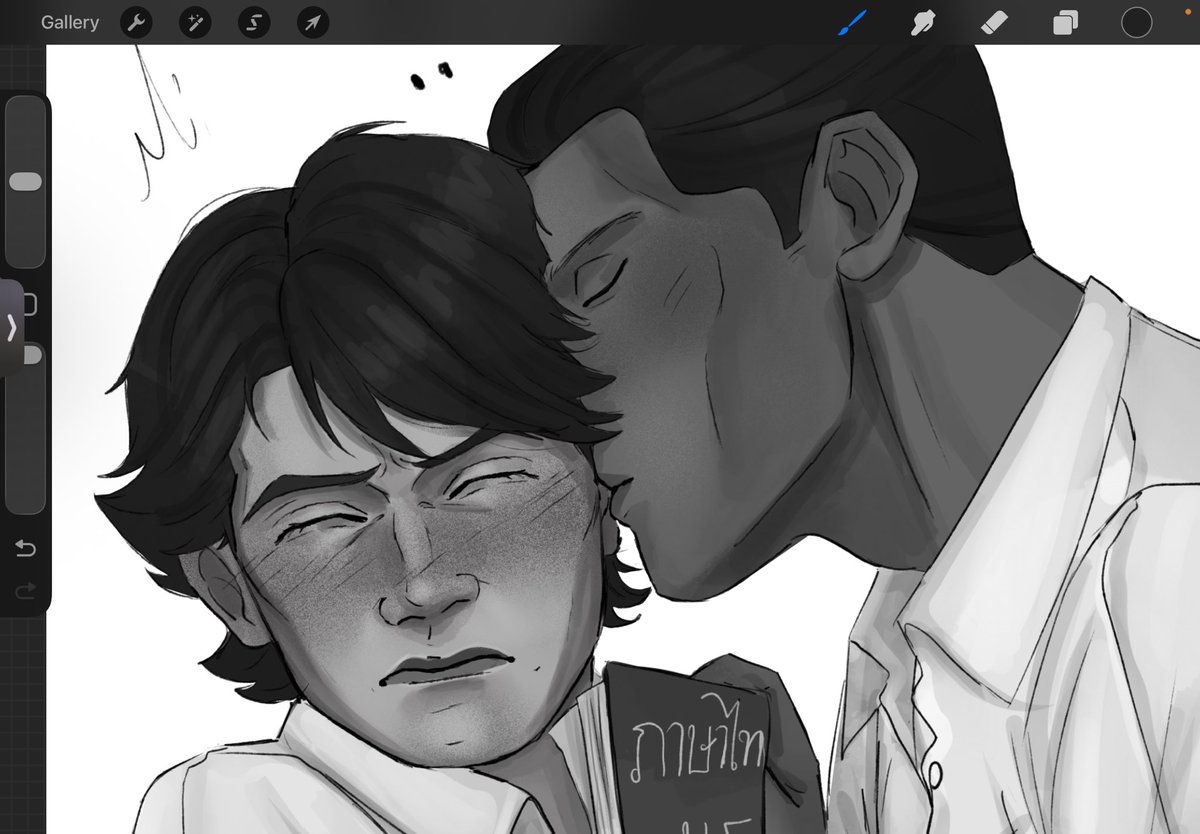Open the active color picker
The height and width of the screenshot is (834, 1200).
[x=1136, y=22]
